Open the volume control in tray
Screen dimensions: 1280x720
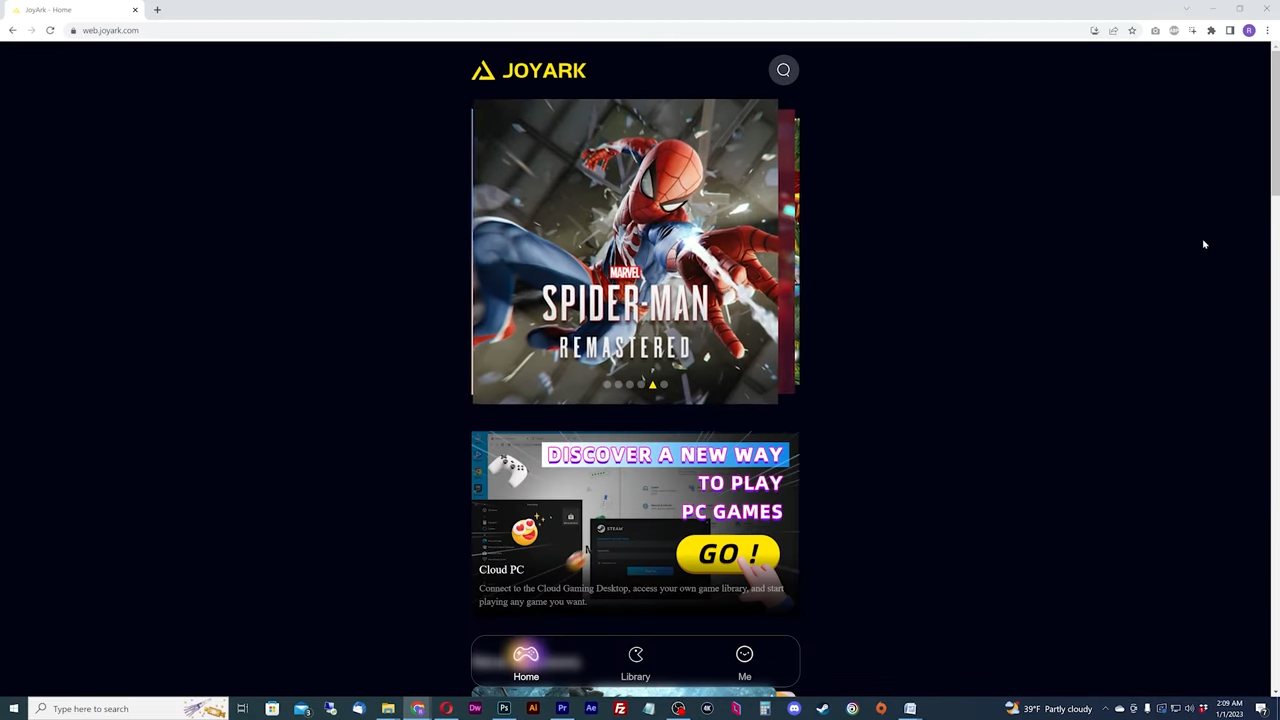click(x=1189, y=709)
